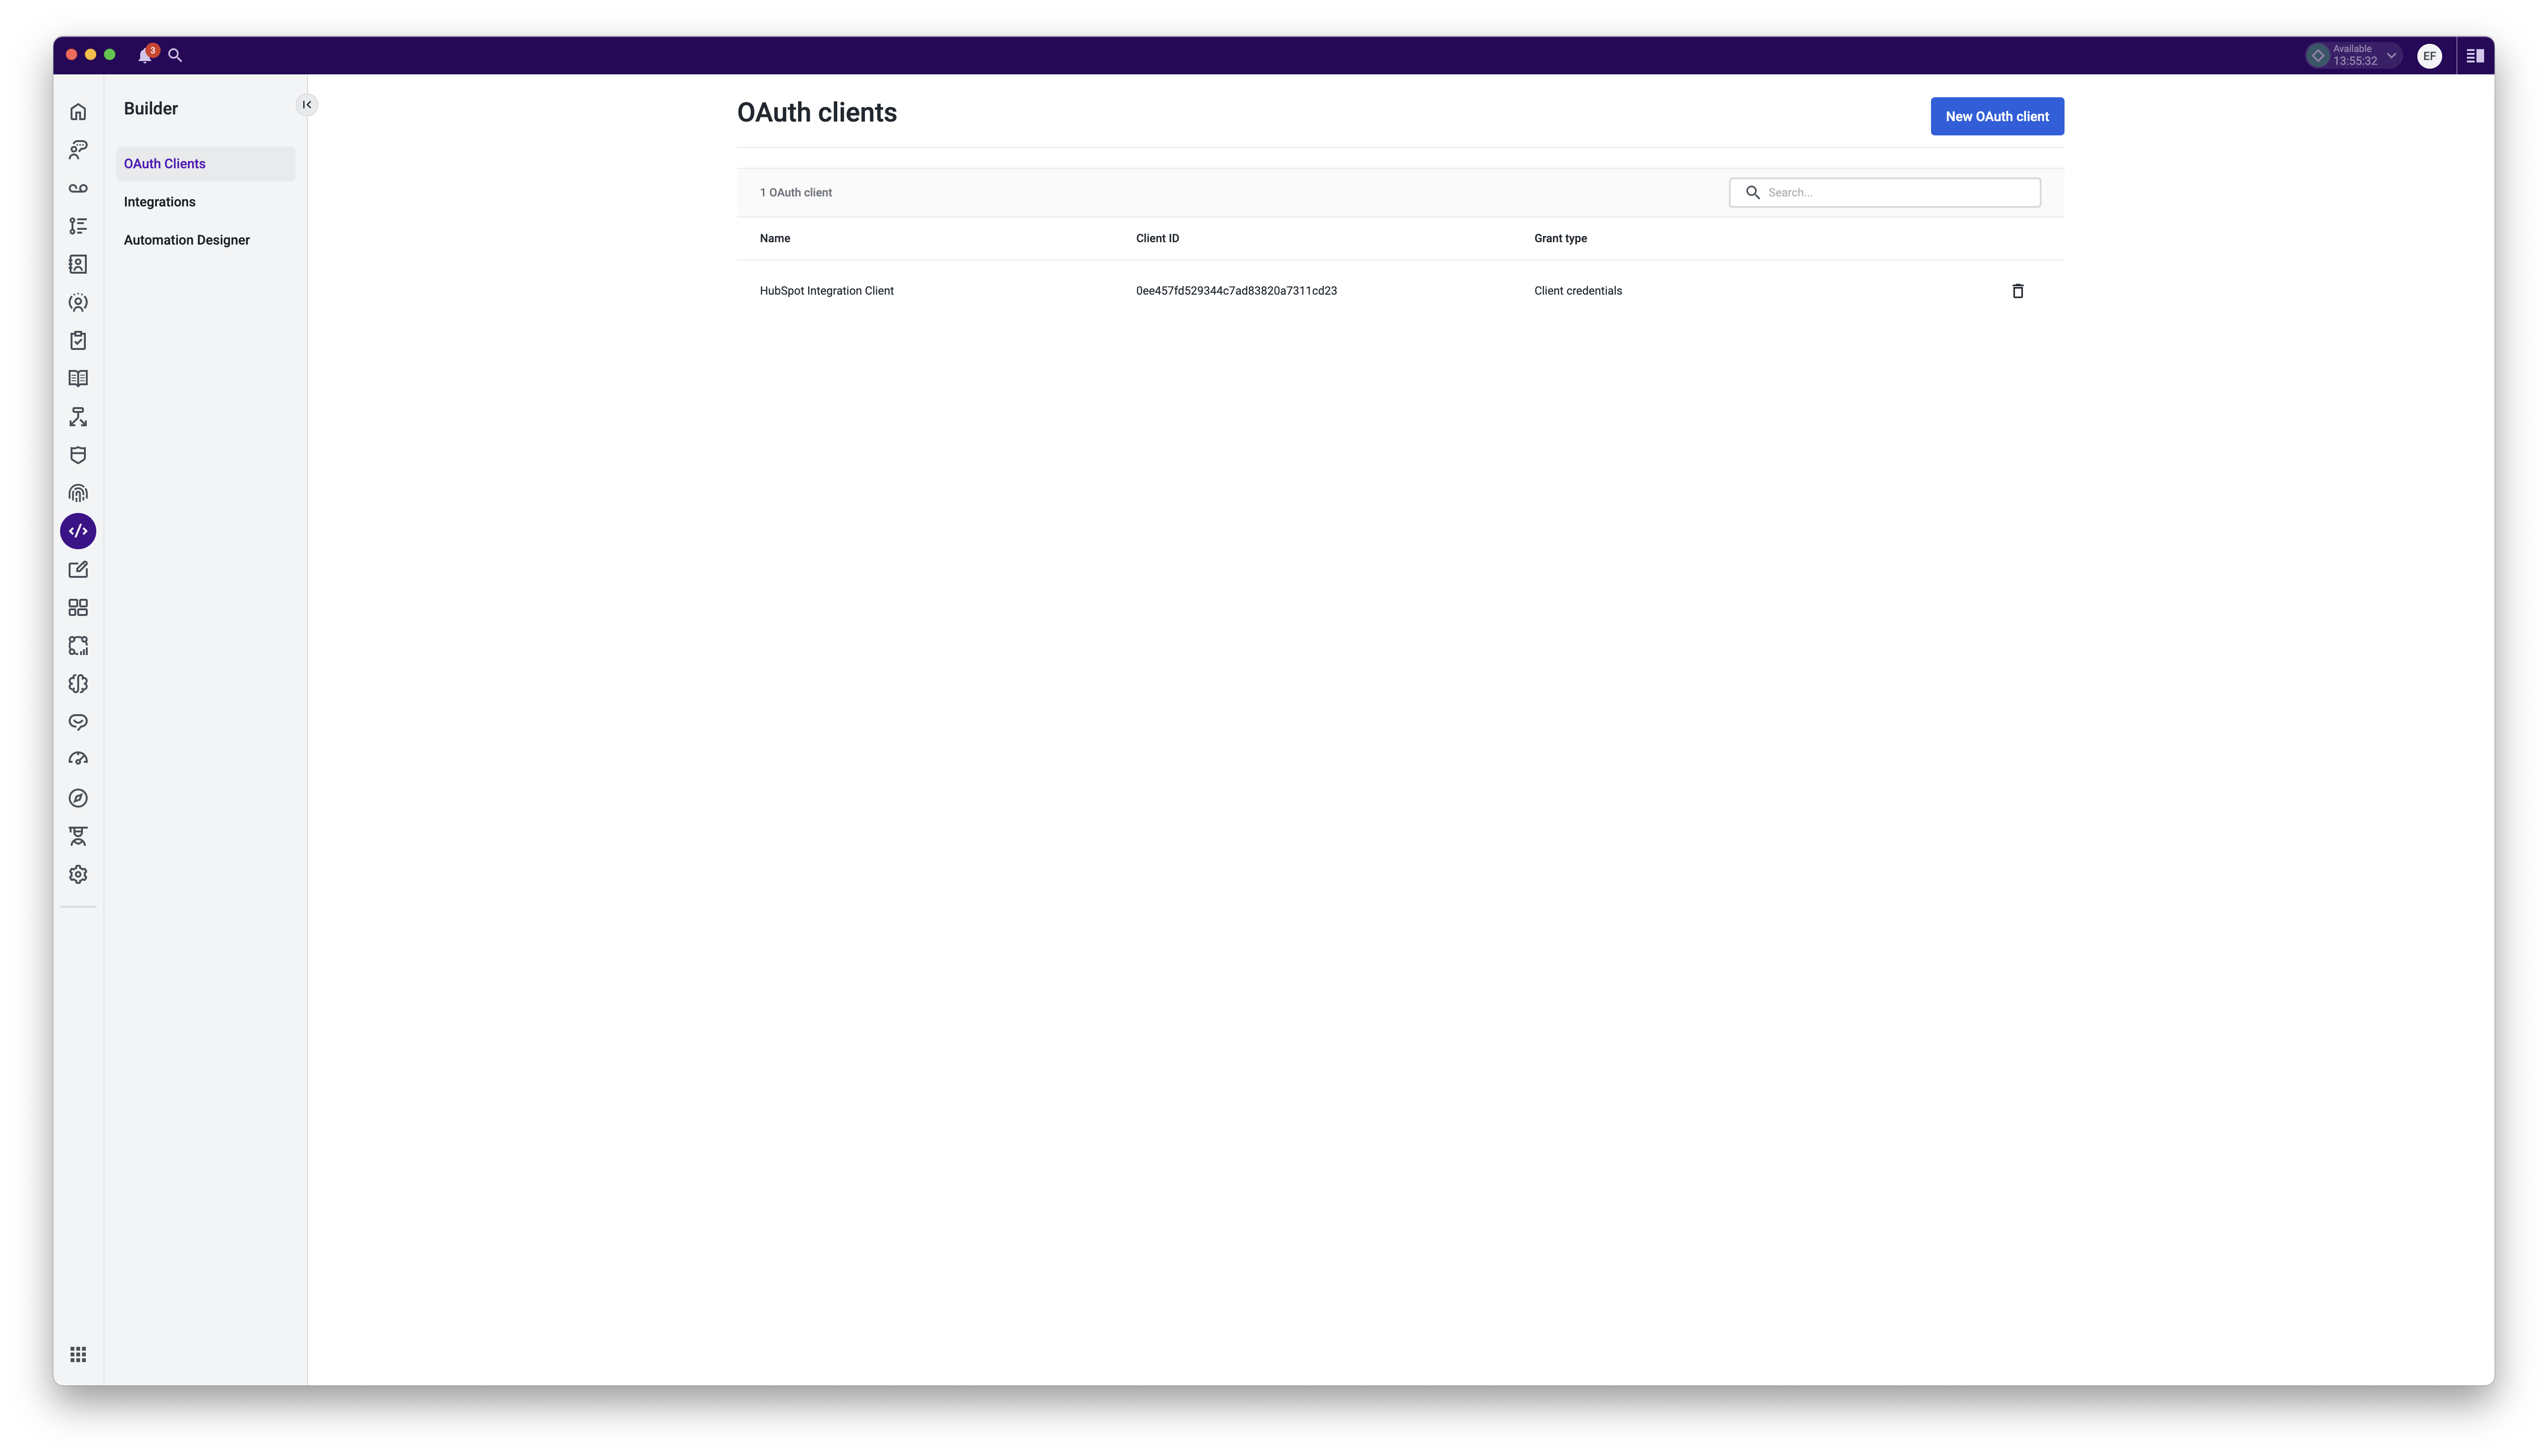The height and width of the screenshot is (1456, 2548).
Task: Open the notifications bell
Action: tap(145, 56)
